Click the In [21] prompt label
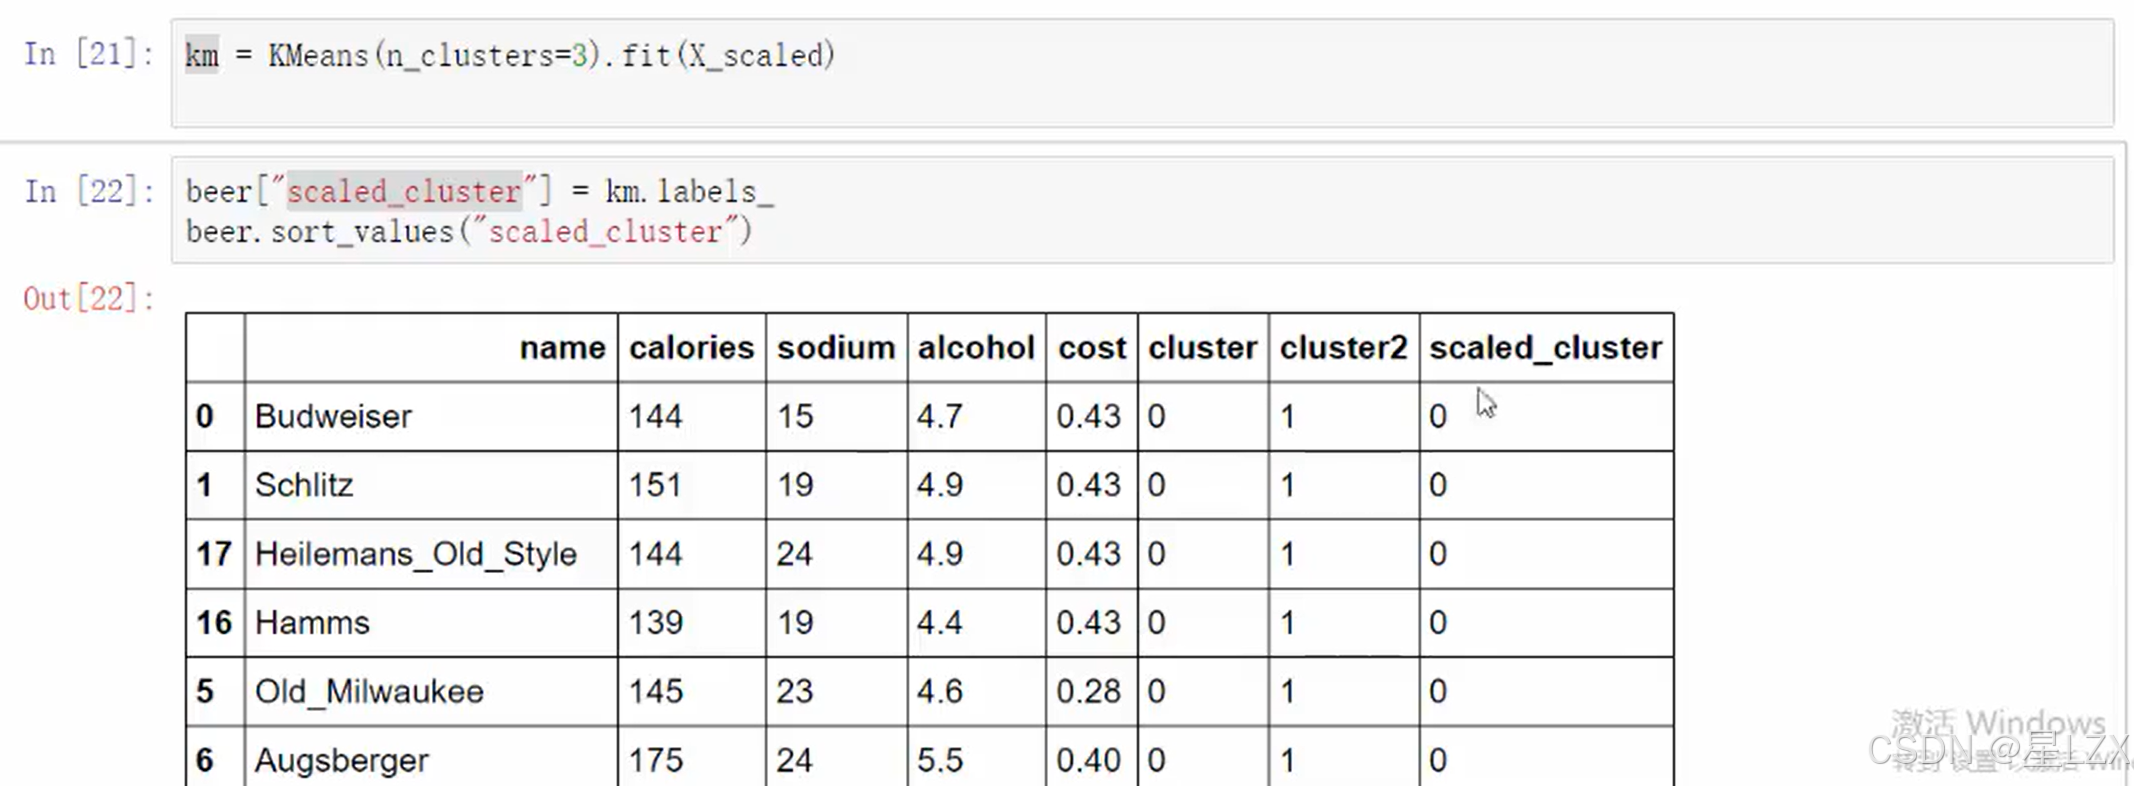 pos(89,54)
